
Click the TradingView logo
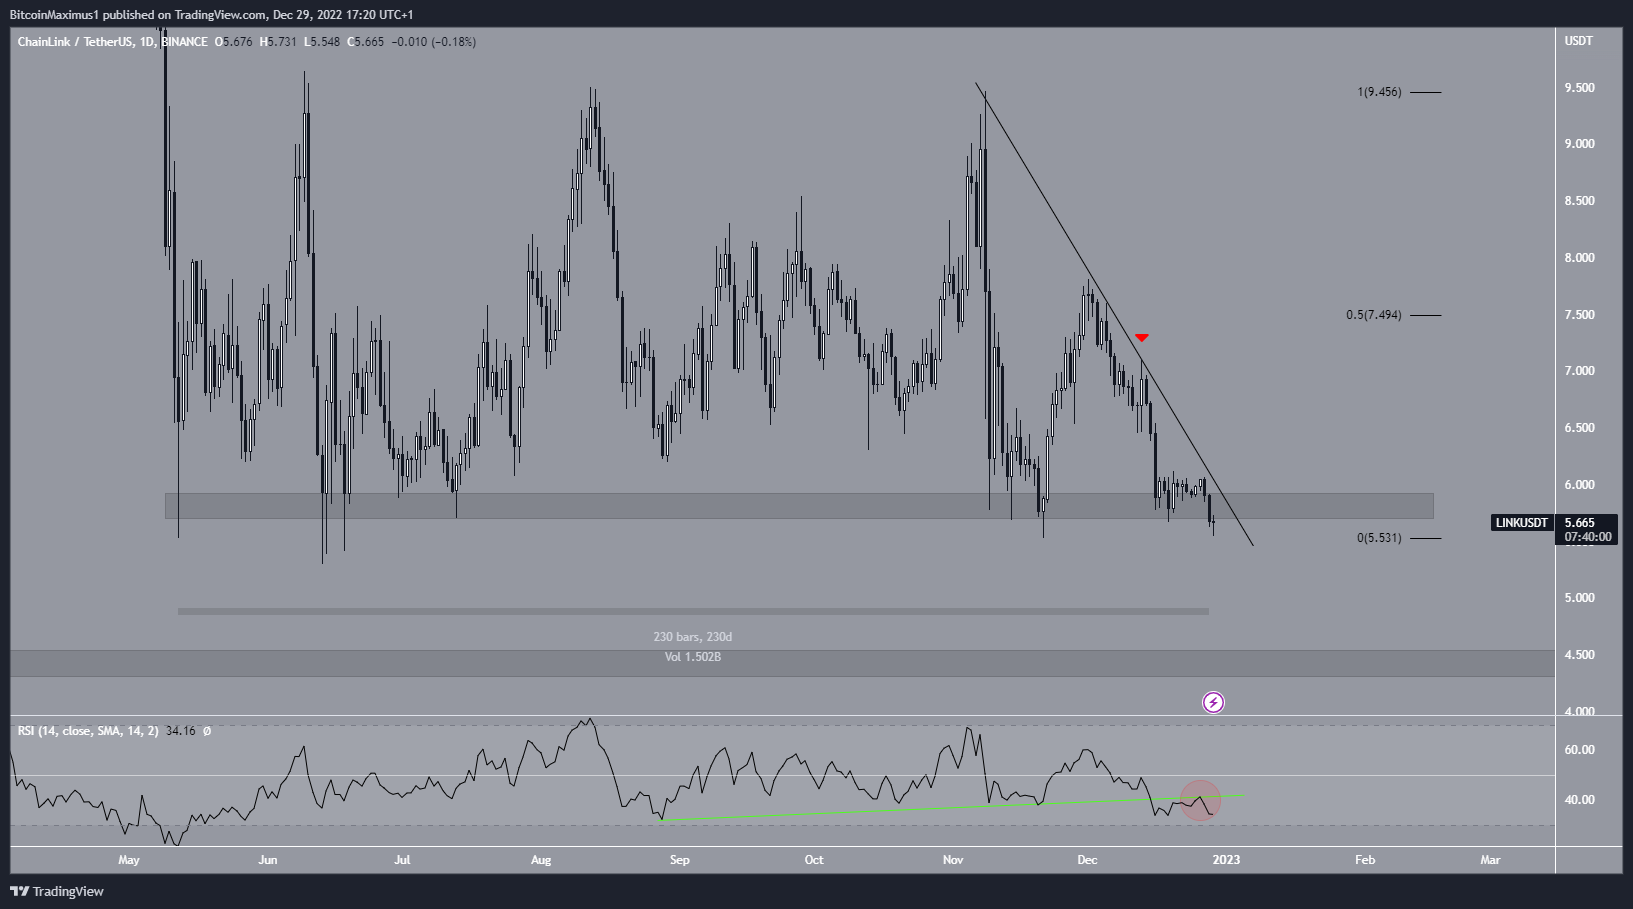[57, 891]
